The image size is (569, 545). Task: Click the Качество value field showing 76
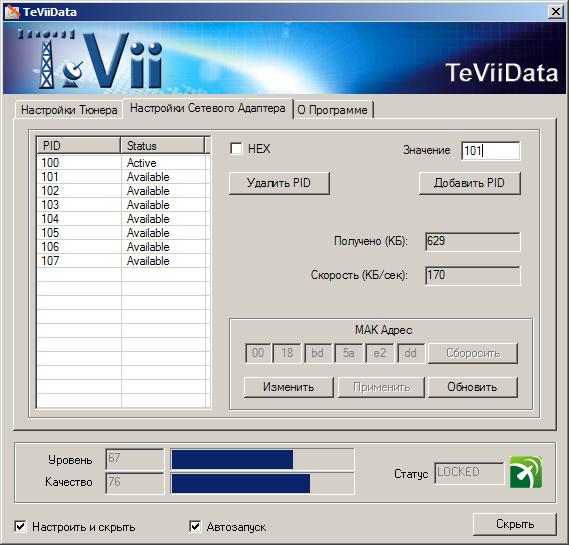tap(135, 483)
